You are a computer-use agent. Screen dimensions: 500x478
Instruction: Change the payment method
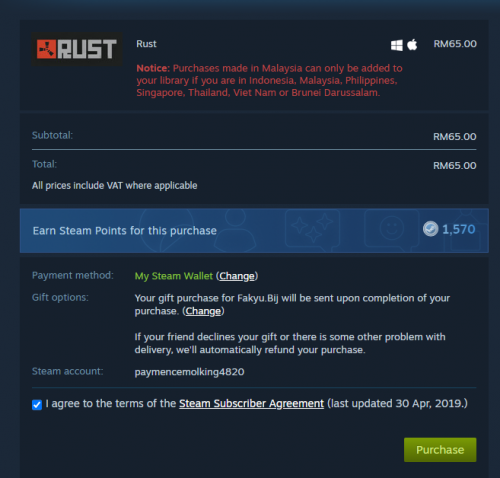coord(237,276)
